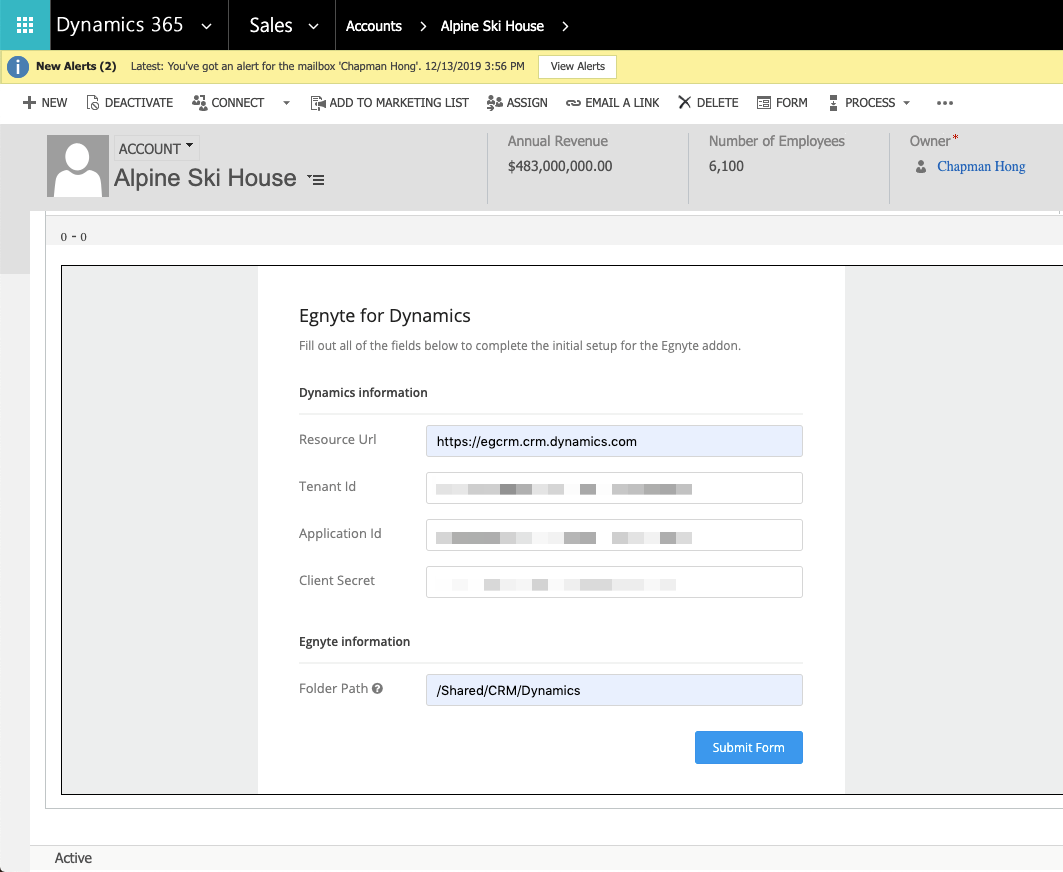Image resolution: width=1063 pixels, height=872 pixels.
Task: Open more commands ellipsis
Action: coord(945,103)
